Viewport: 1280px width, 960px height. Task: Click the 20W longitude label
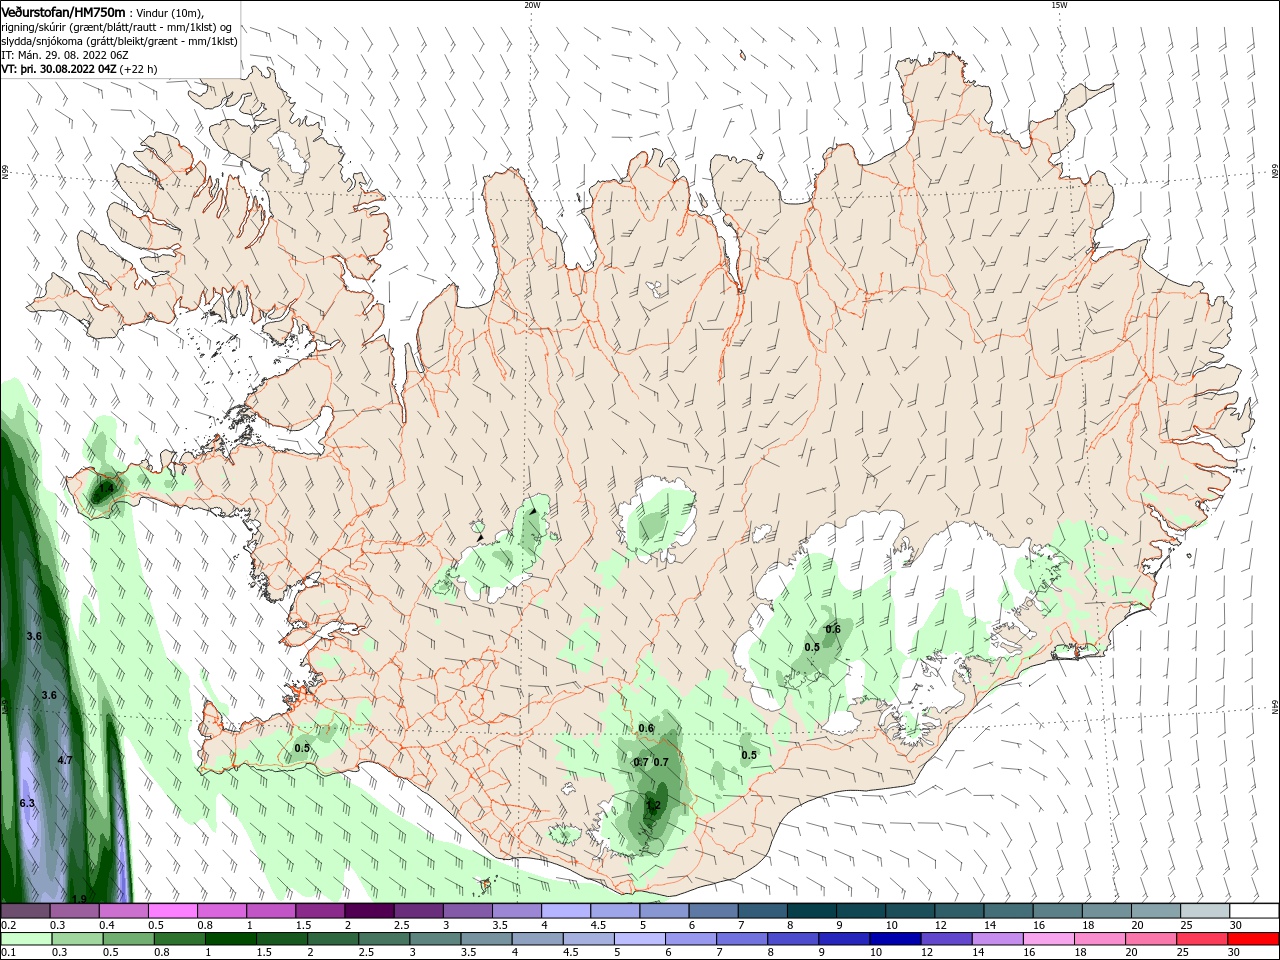click(532, 5)
